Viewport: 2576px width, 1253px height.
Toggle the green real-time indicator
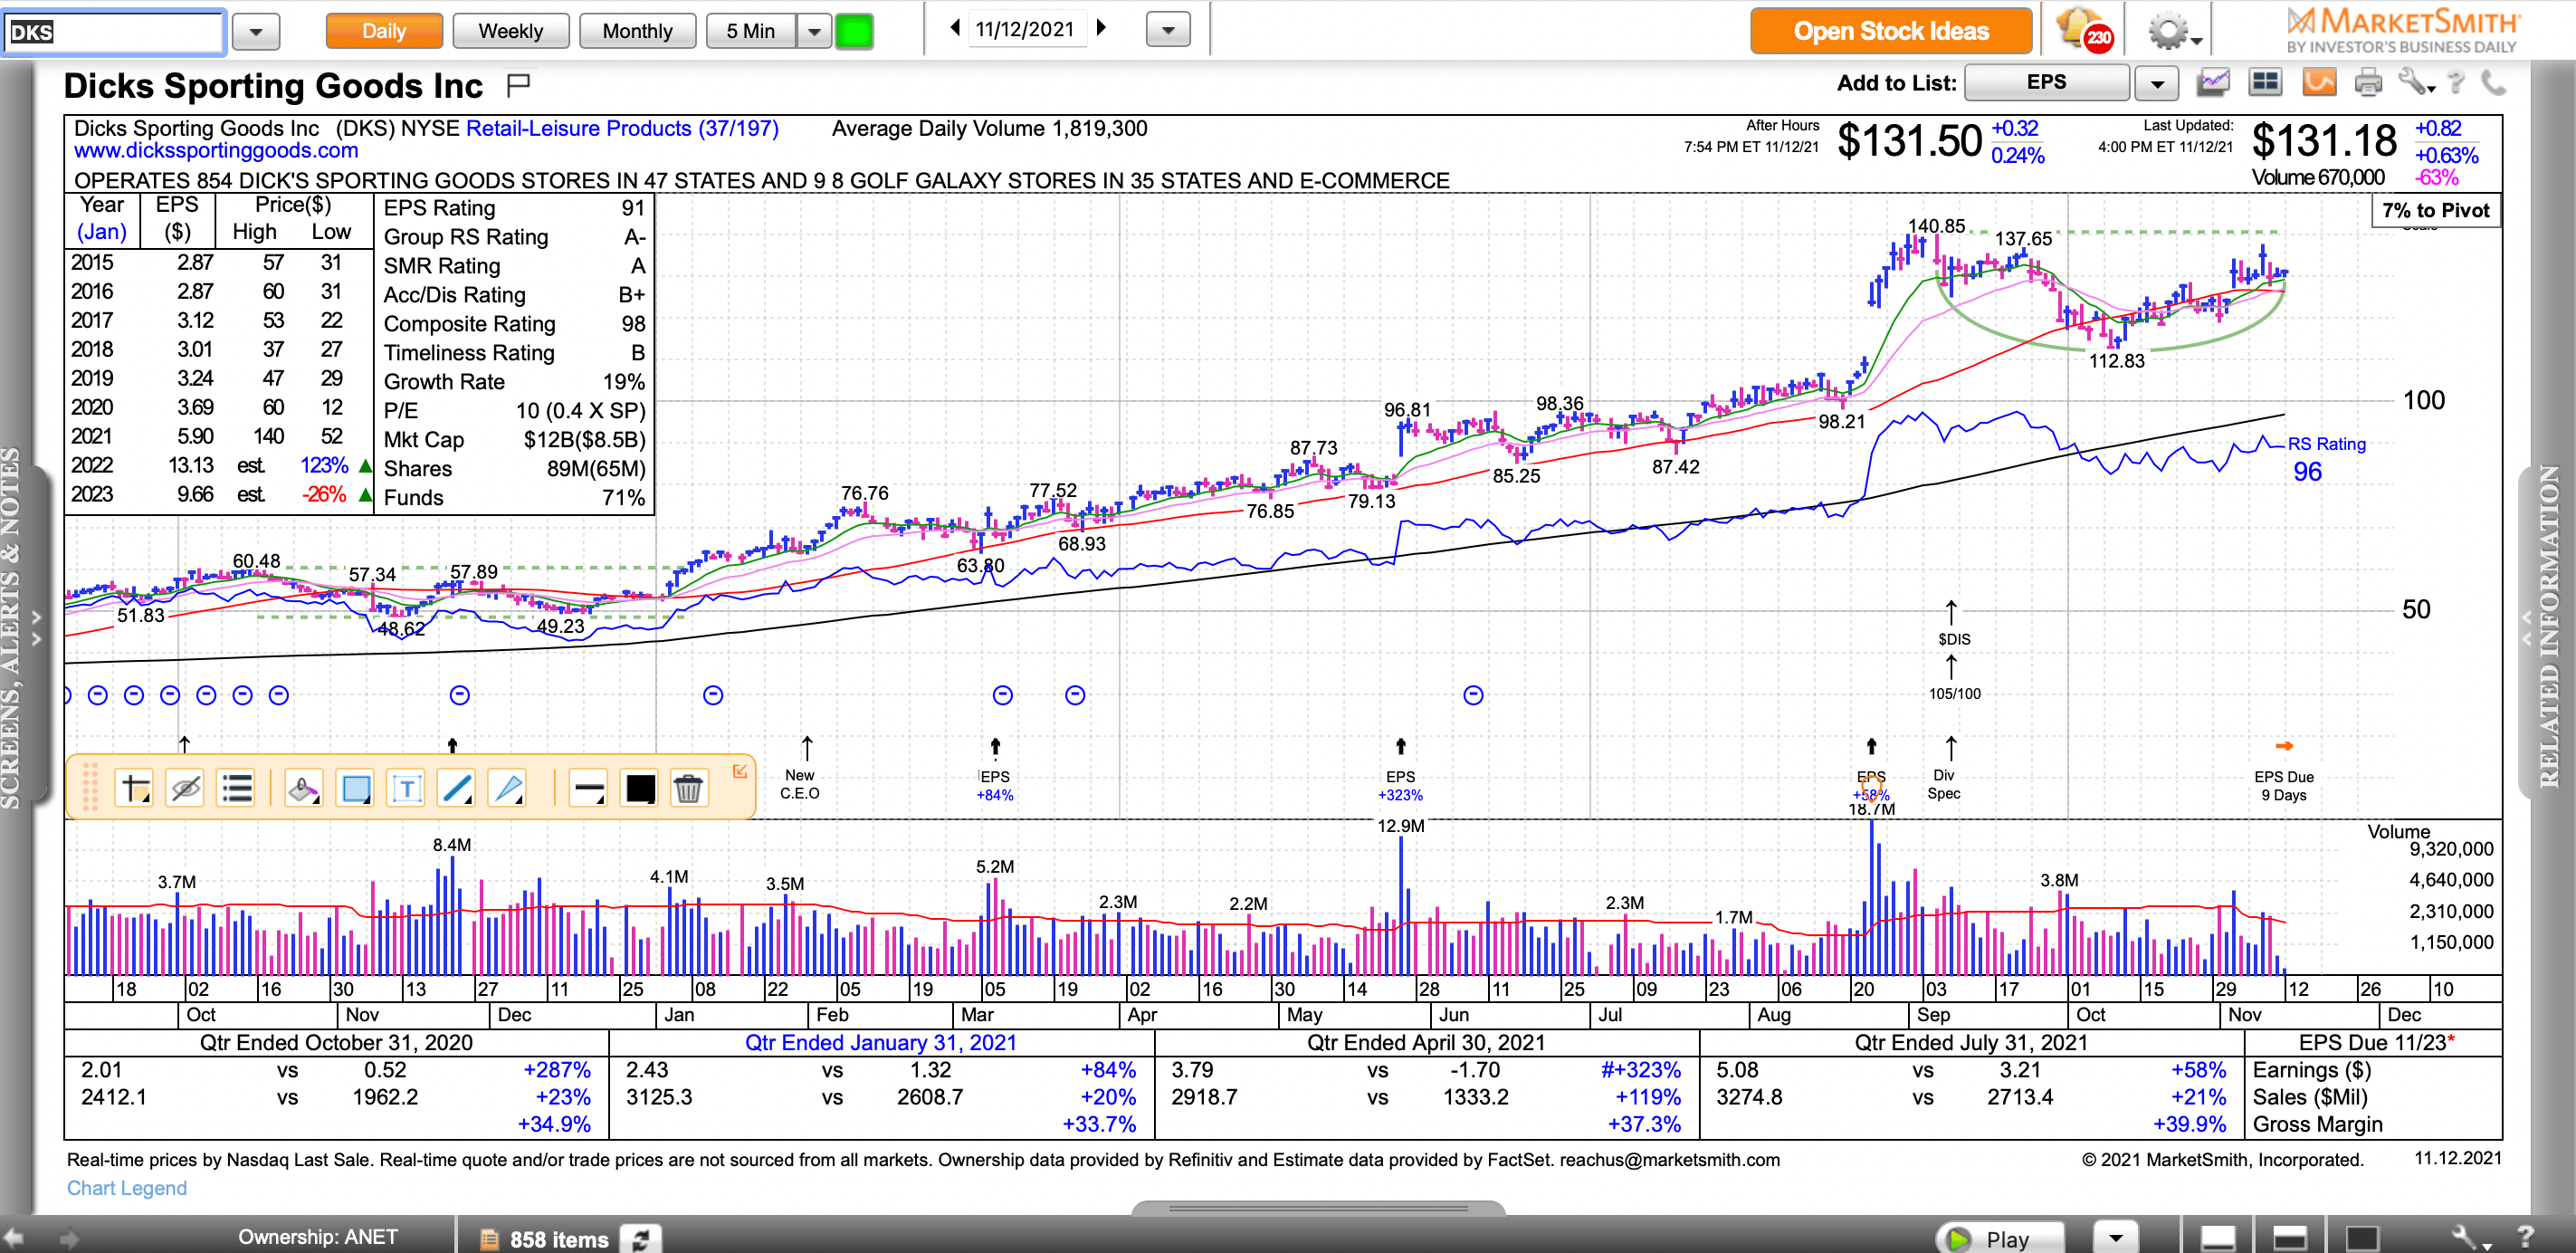click(x=854, y=31)
